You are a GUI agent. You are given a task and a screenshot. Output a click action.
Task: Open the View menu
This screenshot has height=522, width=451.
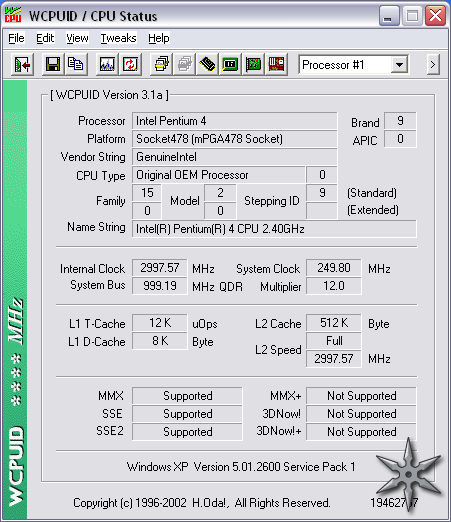(x=77, y=38)
